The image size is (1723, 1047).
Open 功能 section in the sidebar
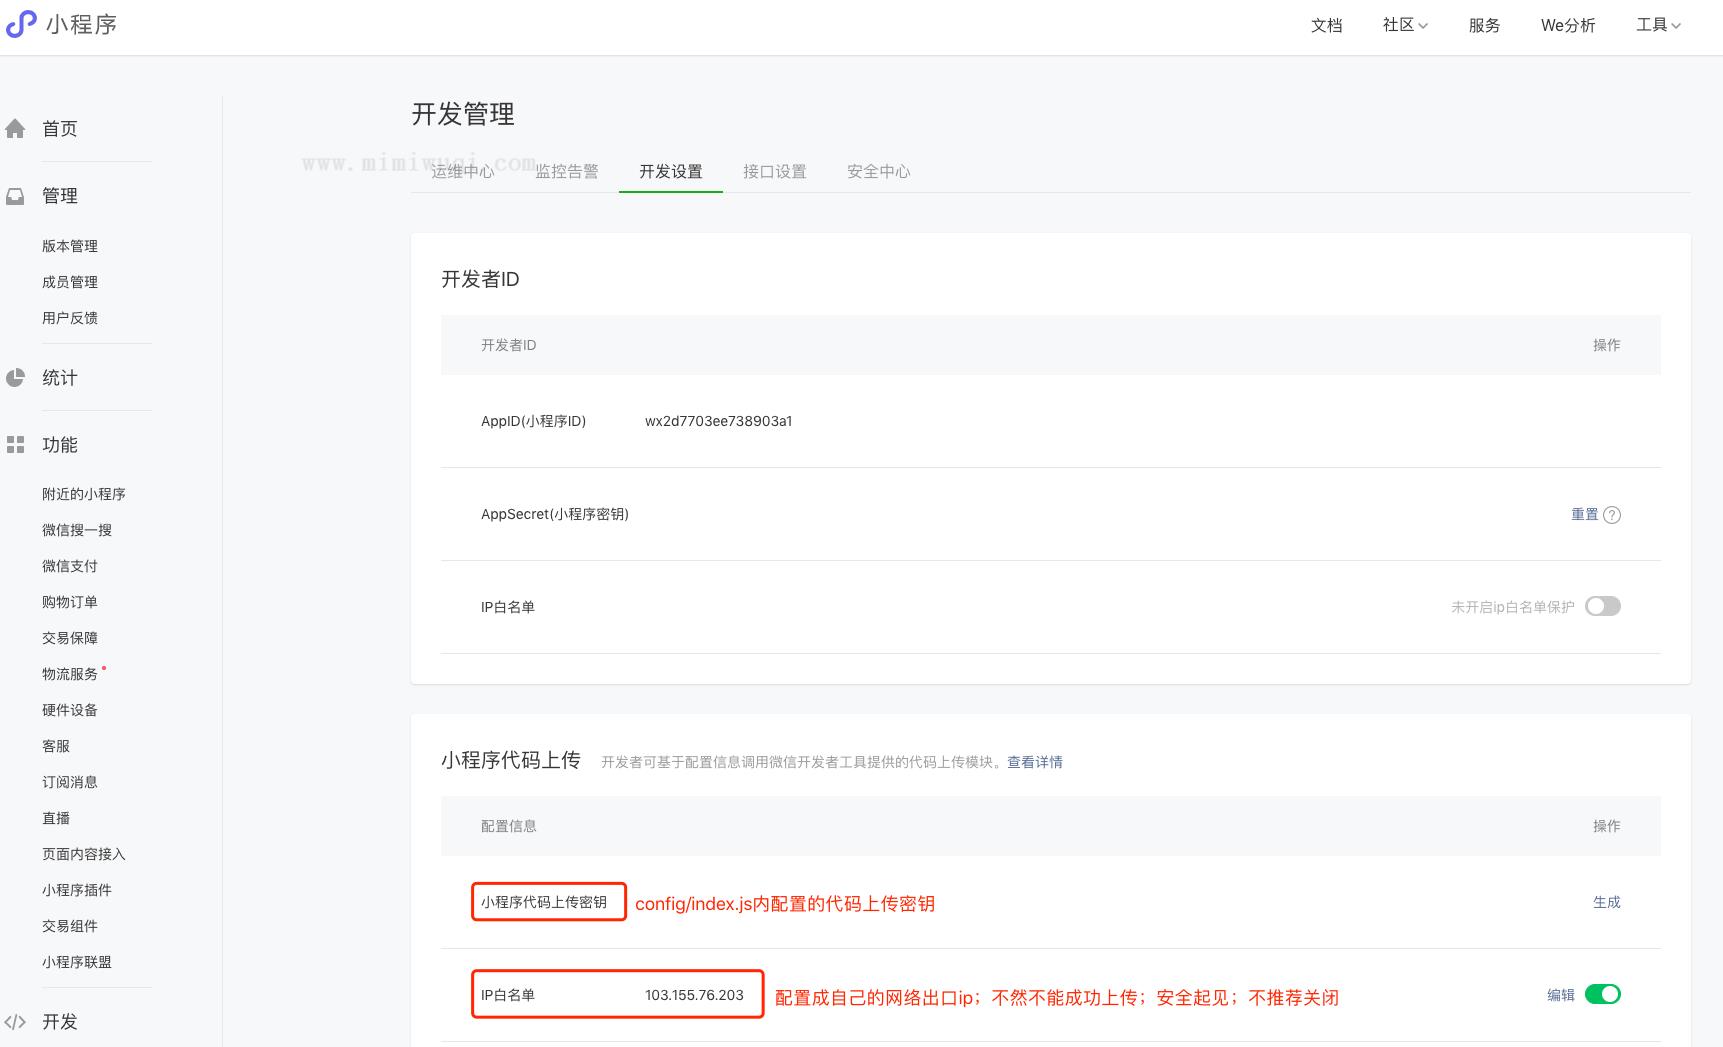(60, 445)
